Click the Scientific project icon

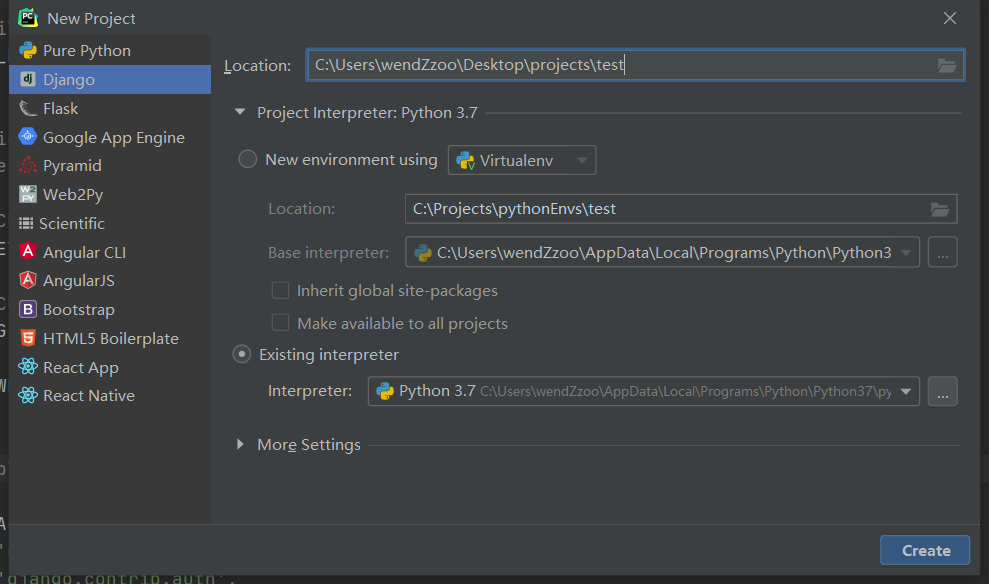coord(26,223)
